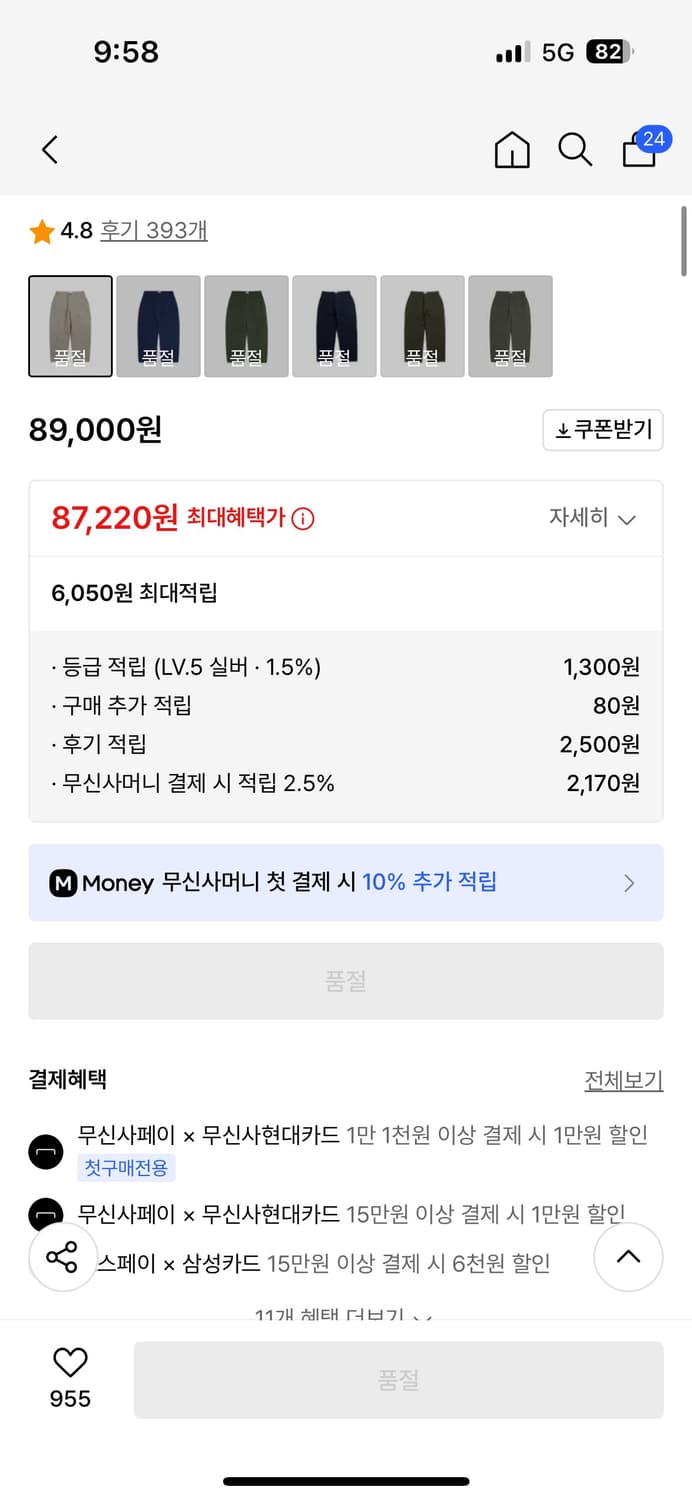
Task: Open Money 첫 결제 10% 추가 적립 details
Action: [x=346, y=882]
